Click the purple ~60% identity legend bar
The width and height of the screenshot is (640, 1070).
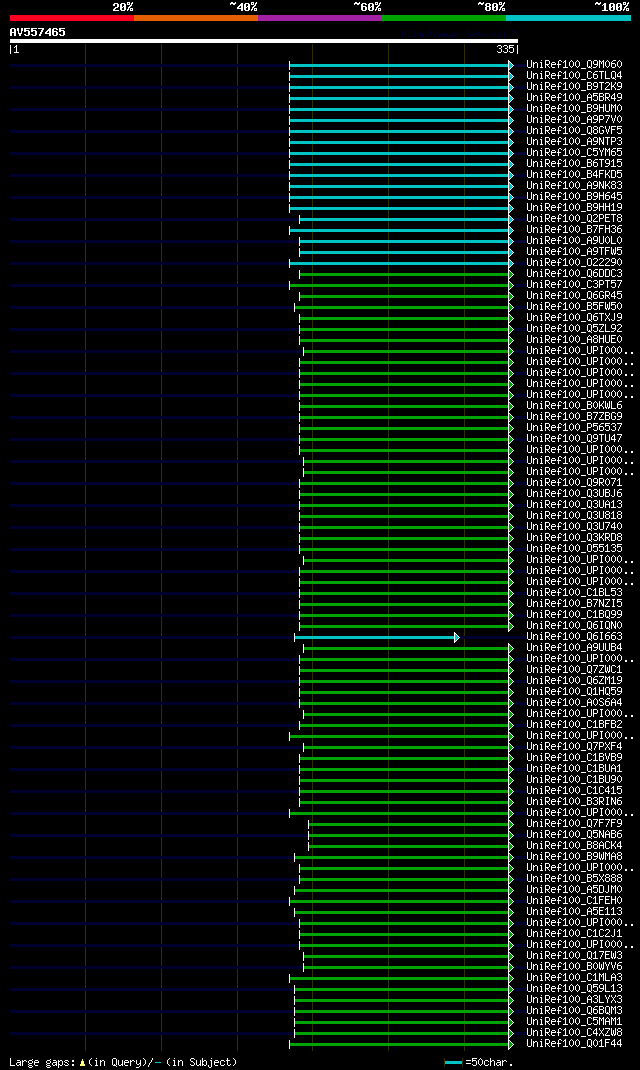pos(320,18)
